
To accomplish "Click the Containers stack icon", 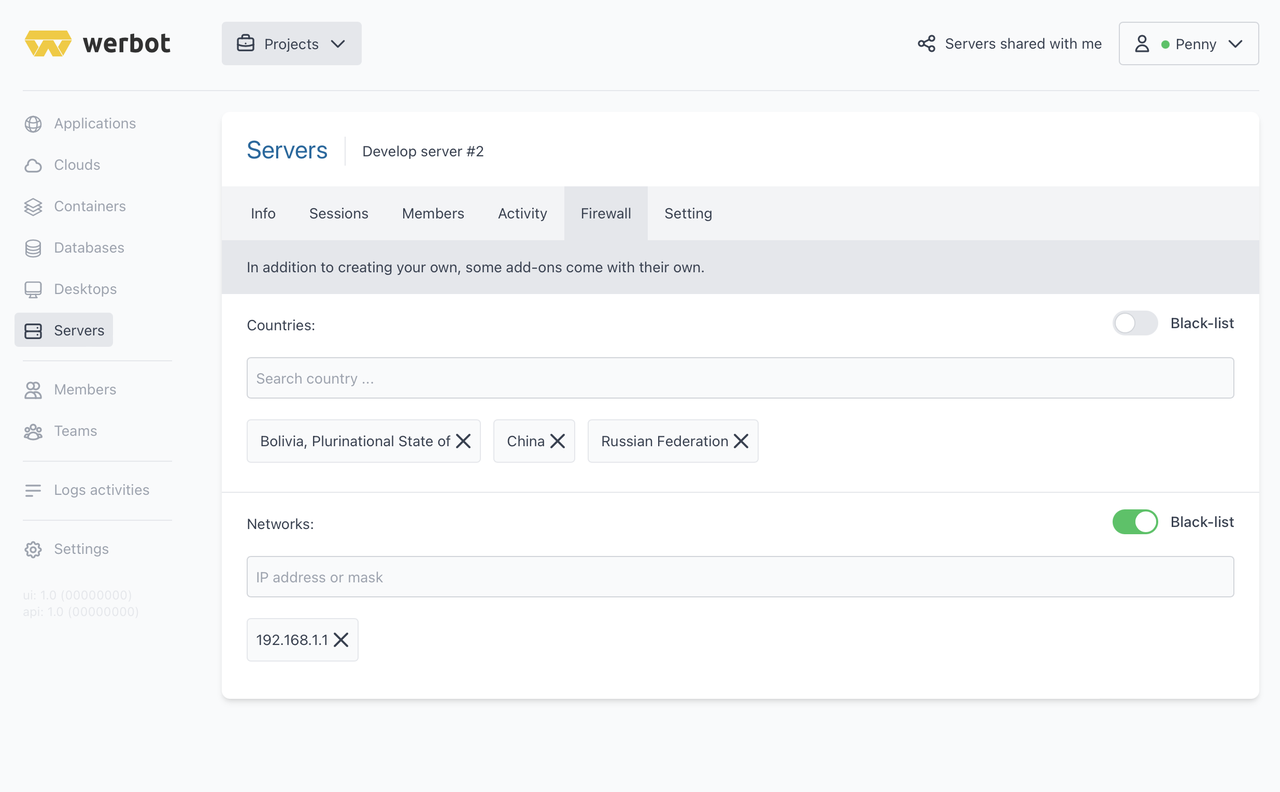I will point(33,206).
